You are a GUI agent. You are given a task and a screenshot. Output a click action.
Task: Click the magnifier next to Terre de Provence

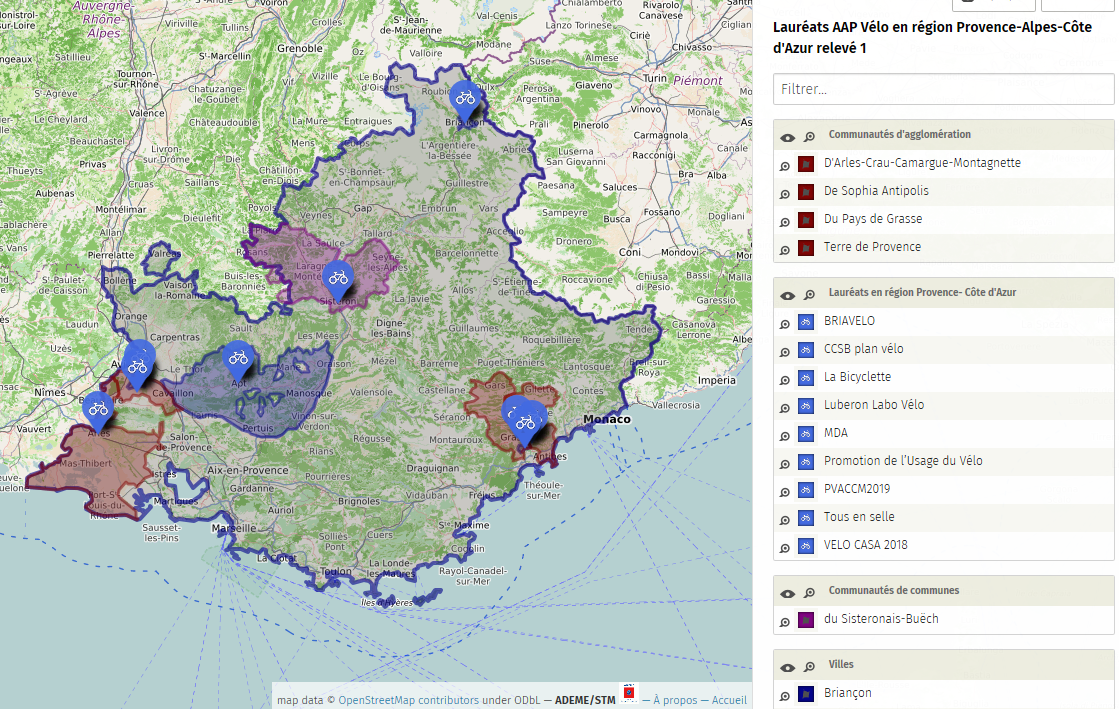pyautogui.click(x=785, y=249)
